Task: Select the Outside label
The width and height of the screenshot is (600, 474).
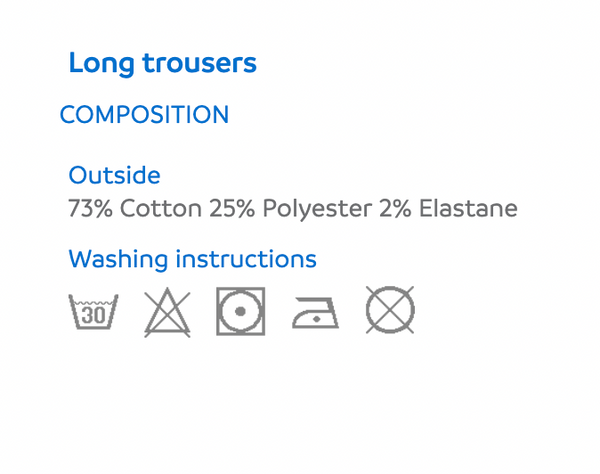Action: coord(114,175)
